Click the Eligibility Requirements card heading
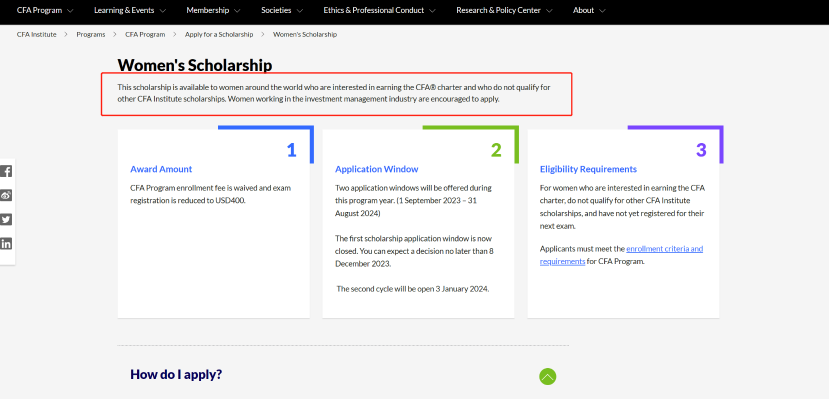 (x=588, y=169)
